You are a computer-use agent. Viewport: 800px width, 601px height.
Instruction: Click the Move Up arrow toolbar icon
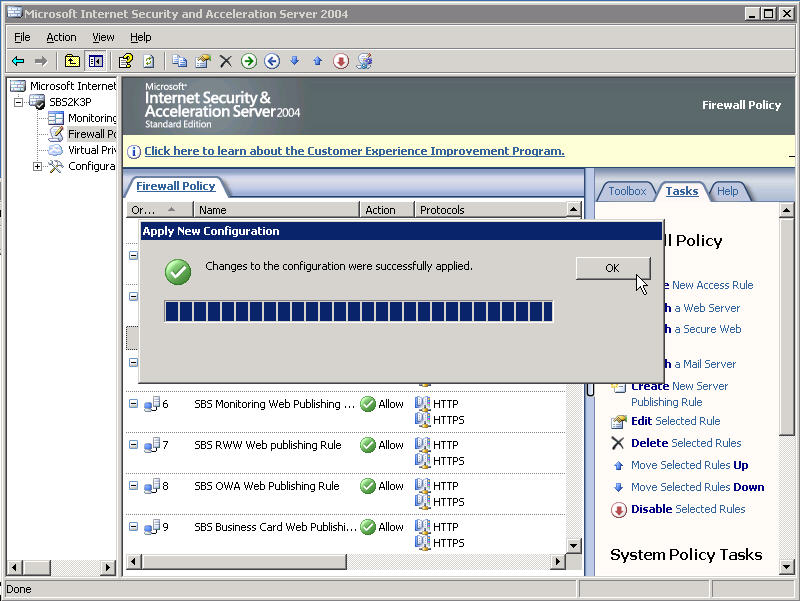pos(318,61)
